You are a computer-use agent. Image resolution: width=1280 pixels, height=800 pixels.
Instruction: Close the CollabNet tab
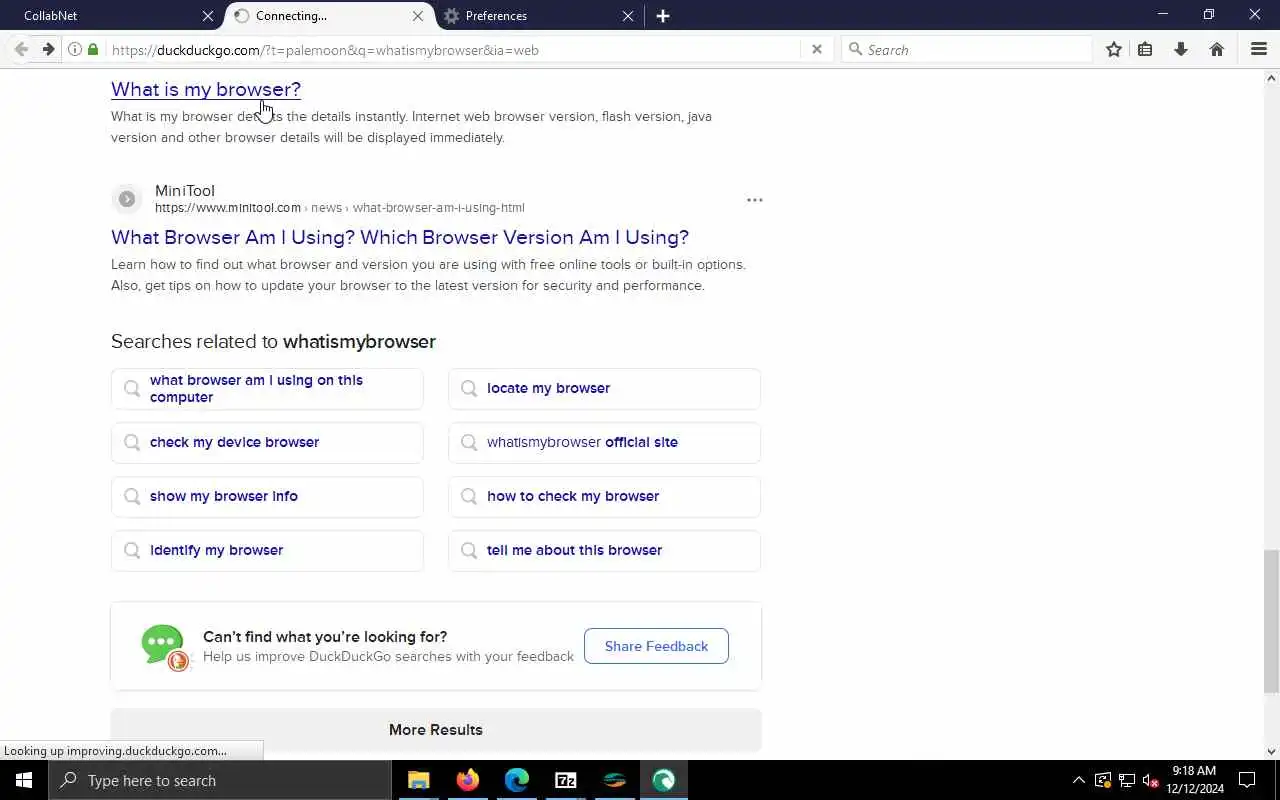208,16
